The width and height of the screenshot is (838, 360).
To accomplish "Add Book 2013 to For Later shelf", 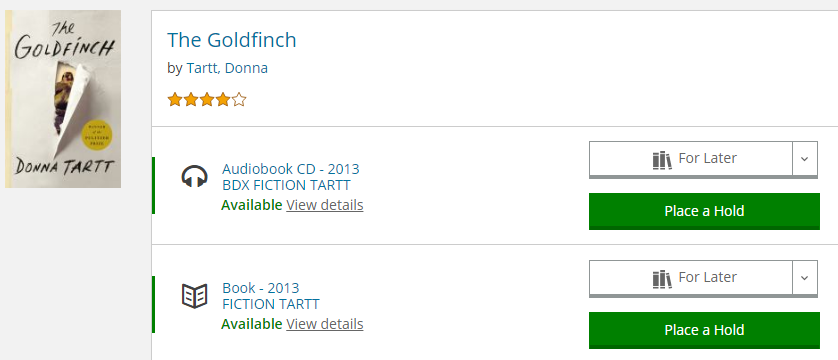I will tap(690, 278).
